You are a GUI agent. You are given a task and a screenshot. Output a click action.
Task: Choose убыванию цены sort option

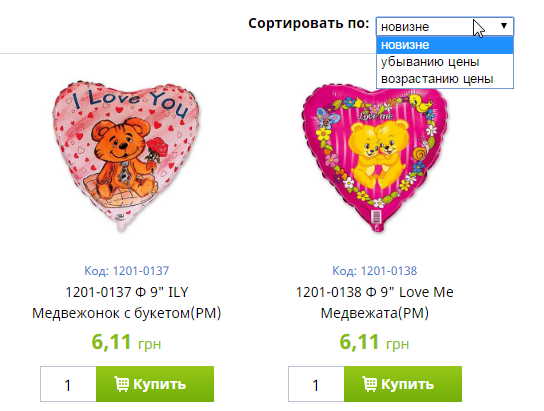point(445,62)
